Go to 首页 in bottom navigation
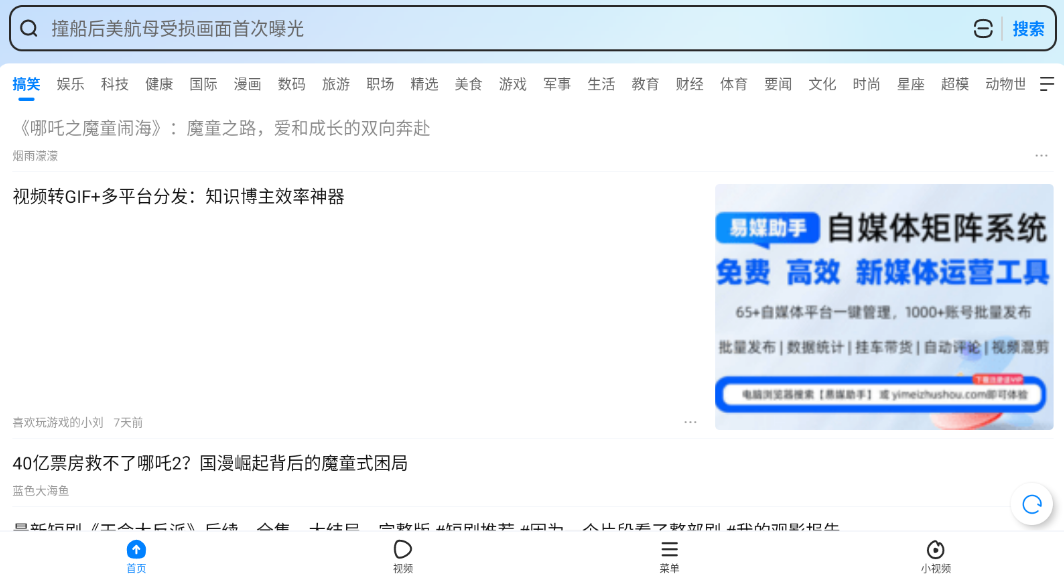Screen dimensions: 1064x577 point(136,557)
